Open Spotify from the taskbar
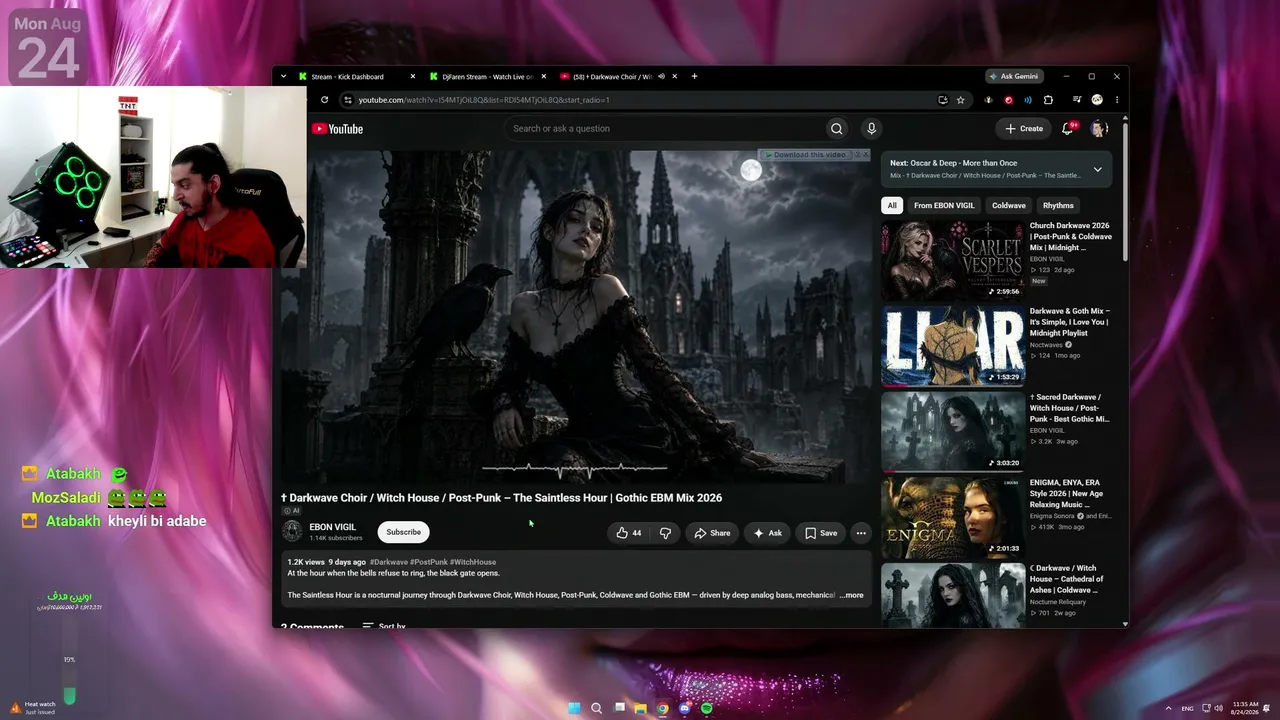The image size is (1280, 720). pos(706,708)
